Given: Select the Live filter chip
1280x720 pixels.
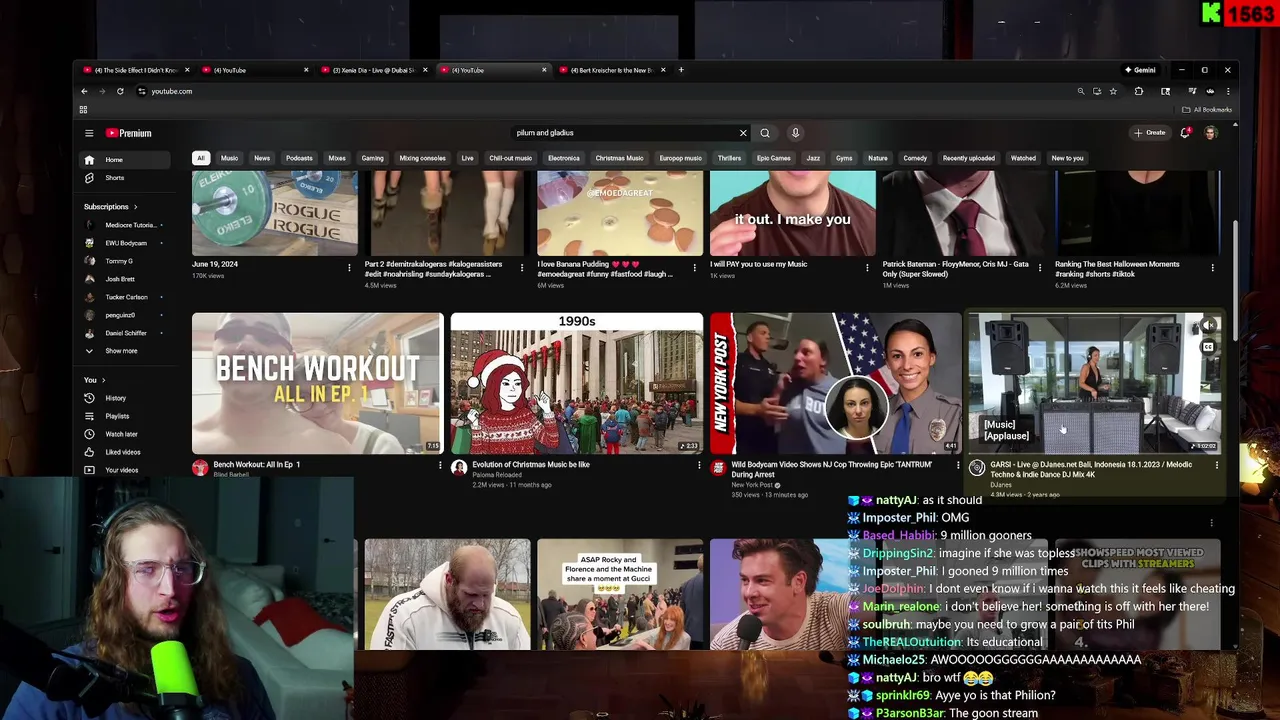Looking at the screenshot, I should (x=467, y=158).
